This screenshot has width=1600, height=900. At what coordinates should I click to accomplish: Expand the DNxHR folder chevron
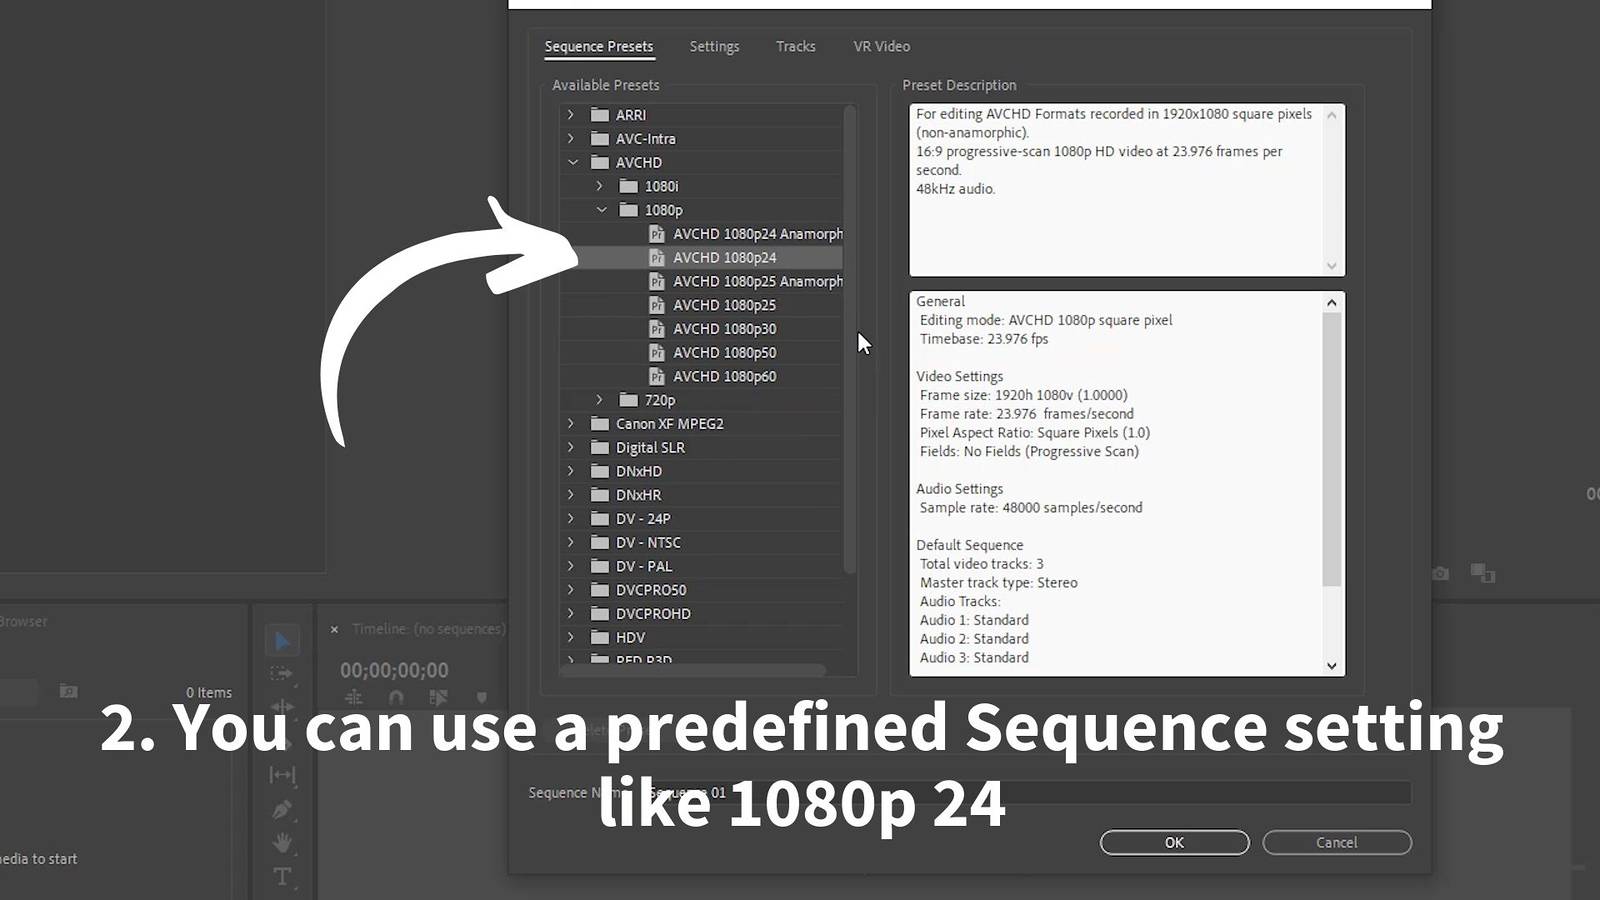571,495
